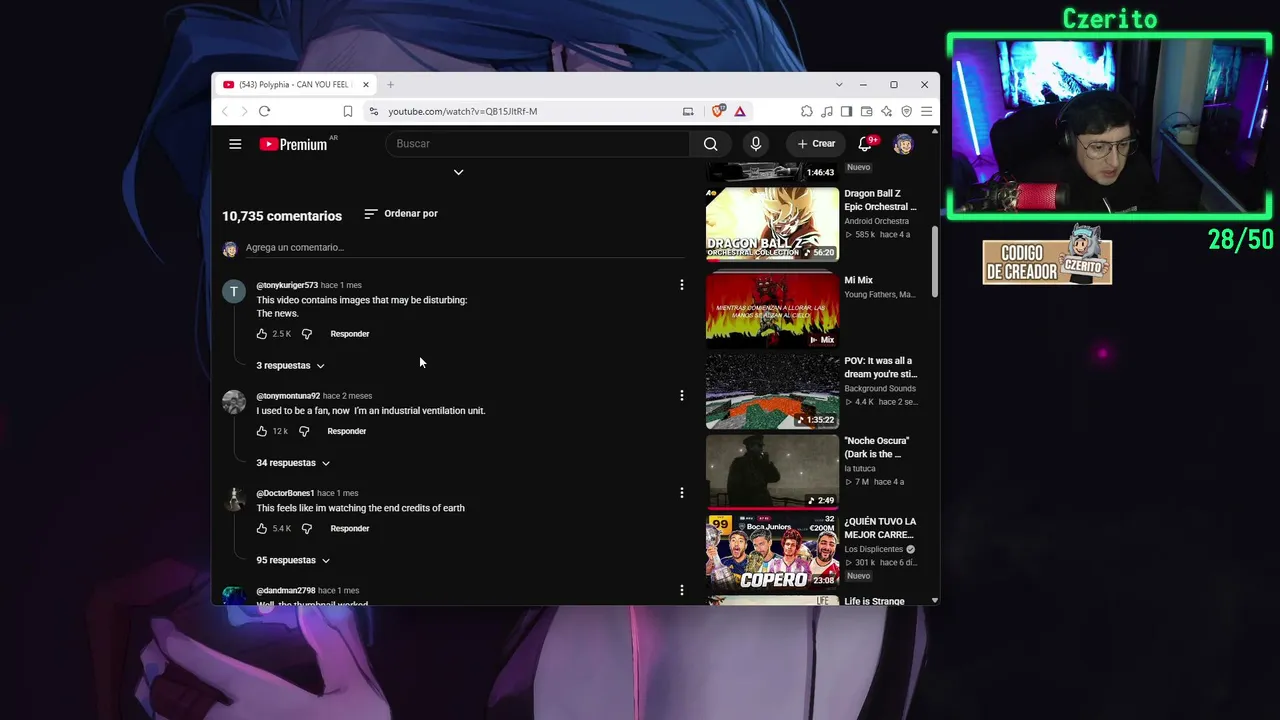
Task: Click the YouTube Buscar search field
Action: coord(537,144)
